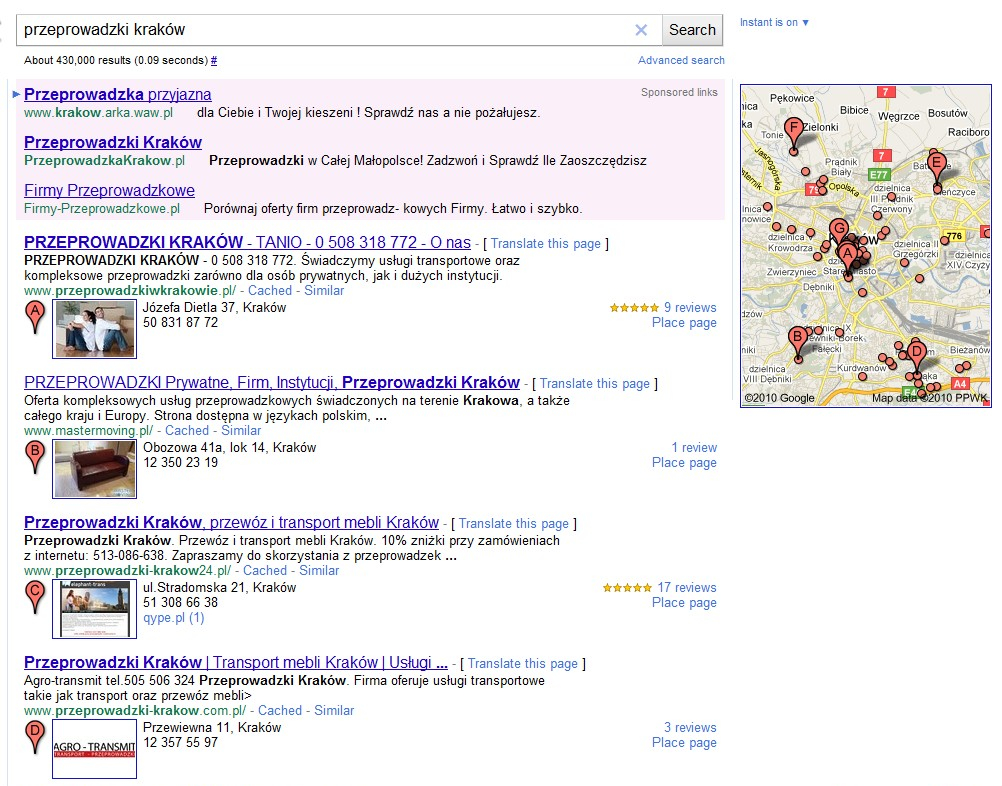Click the red D marker beside the Przewiewna listing
This screenshot has width=1002, height=786.
pyautogui.click(x=35, y=737)
